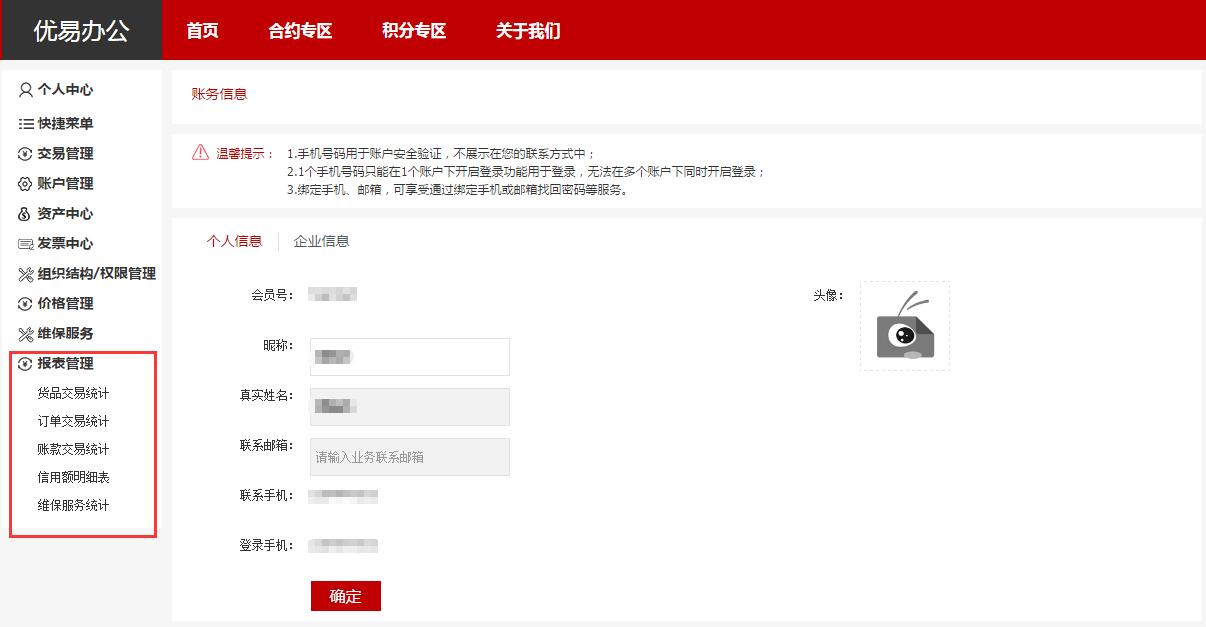Click the 优易办公 site logo

81,31
